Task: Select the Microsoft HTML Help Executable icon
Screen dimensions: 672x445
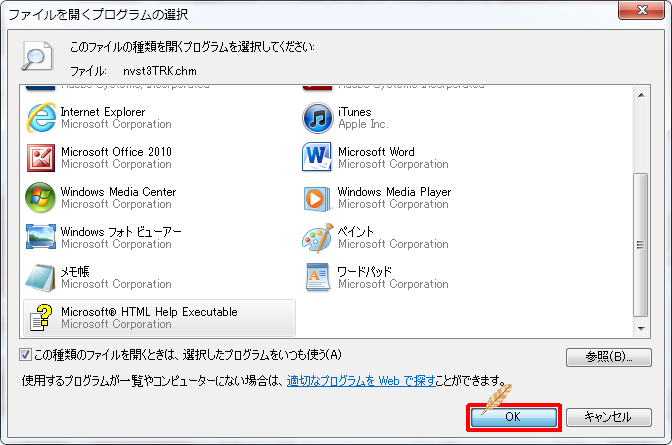Action: [41, 318]
